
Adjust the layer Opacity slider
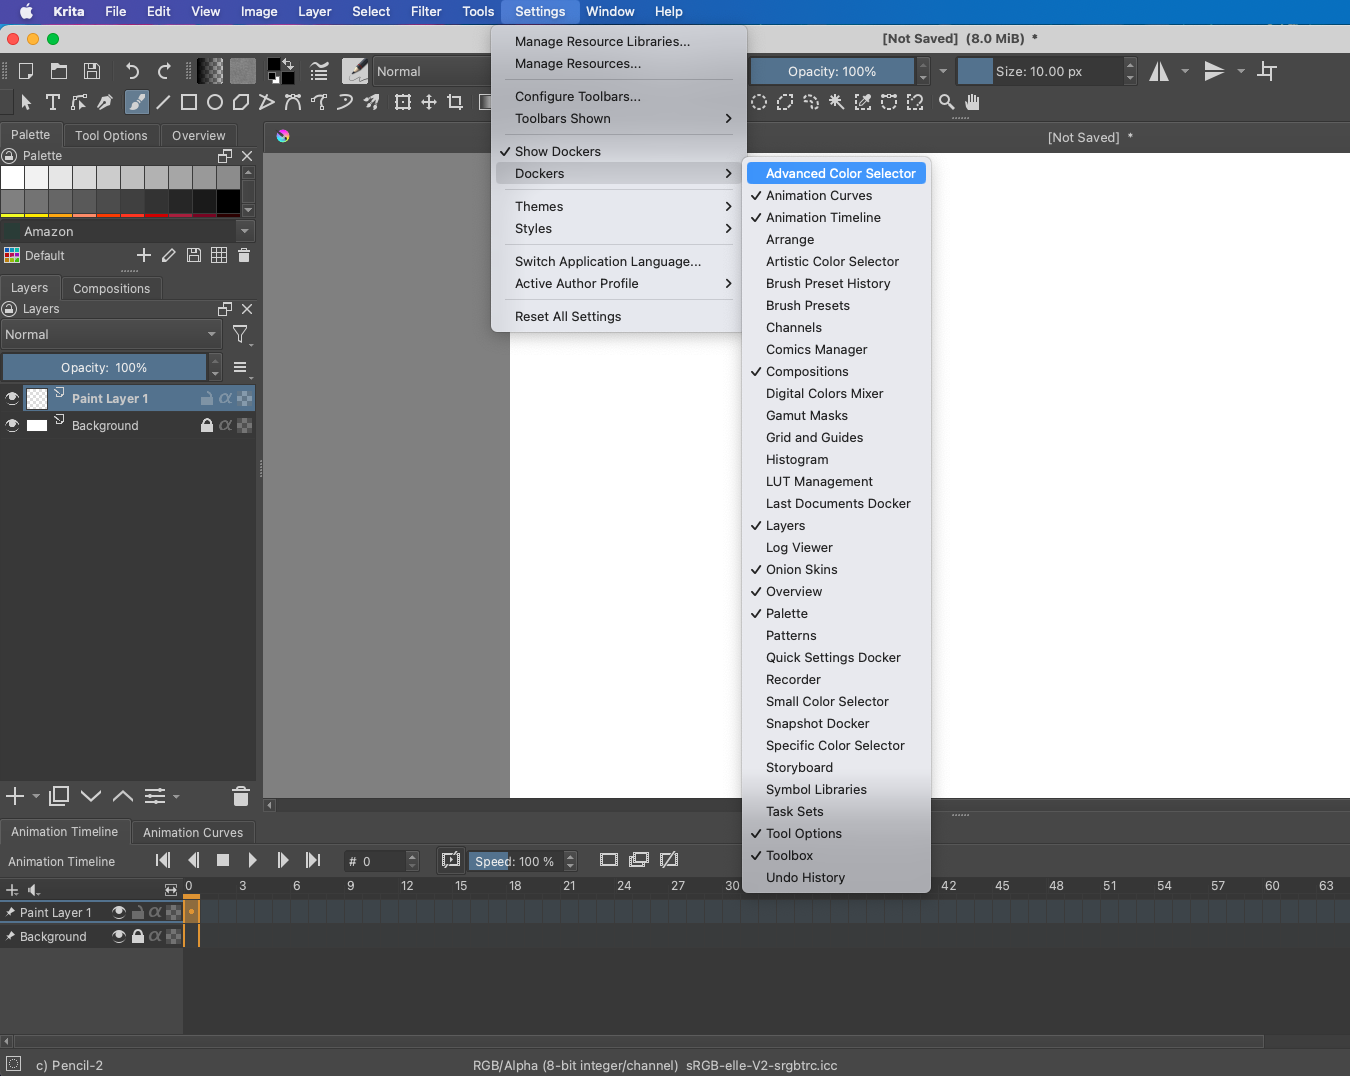coord(104,367)
